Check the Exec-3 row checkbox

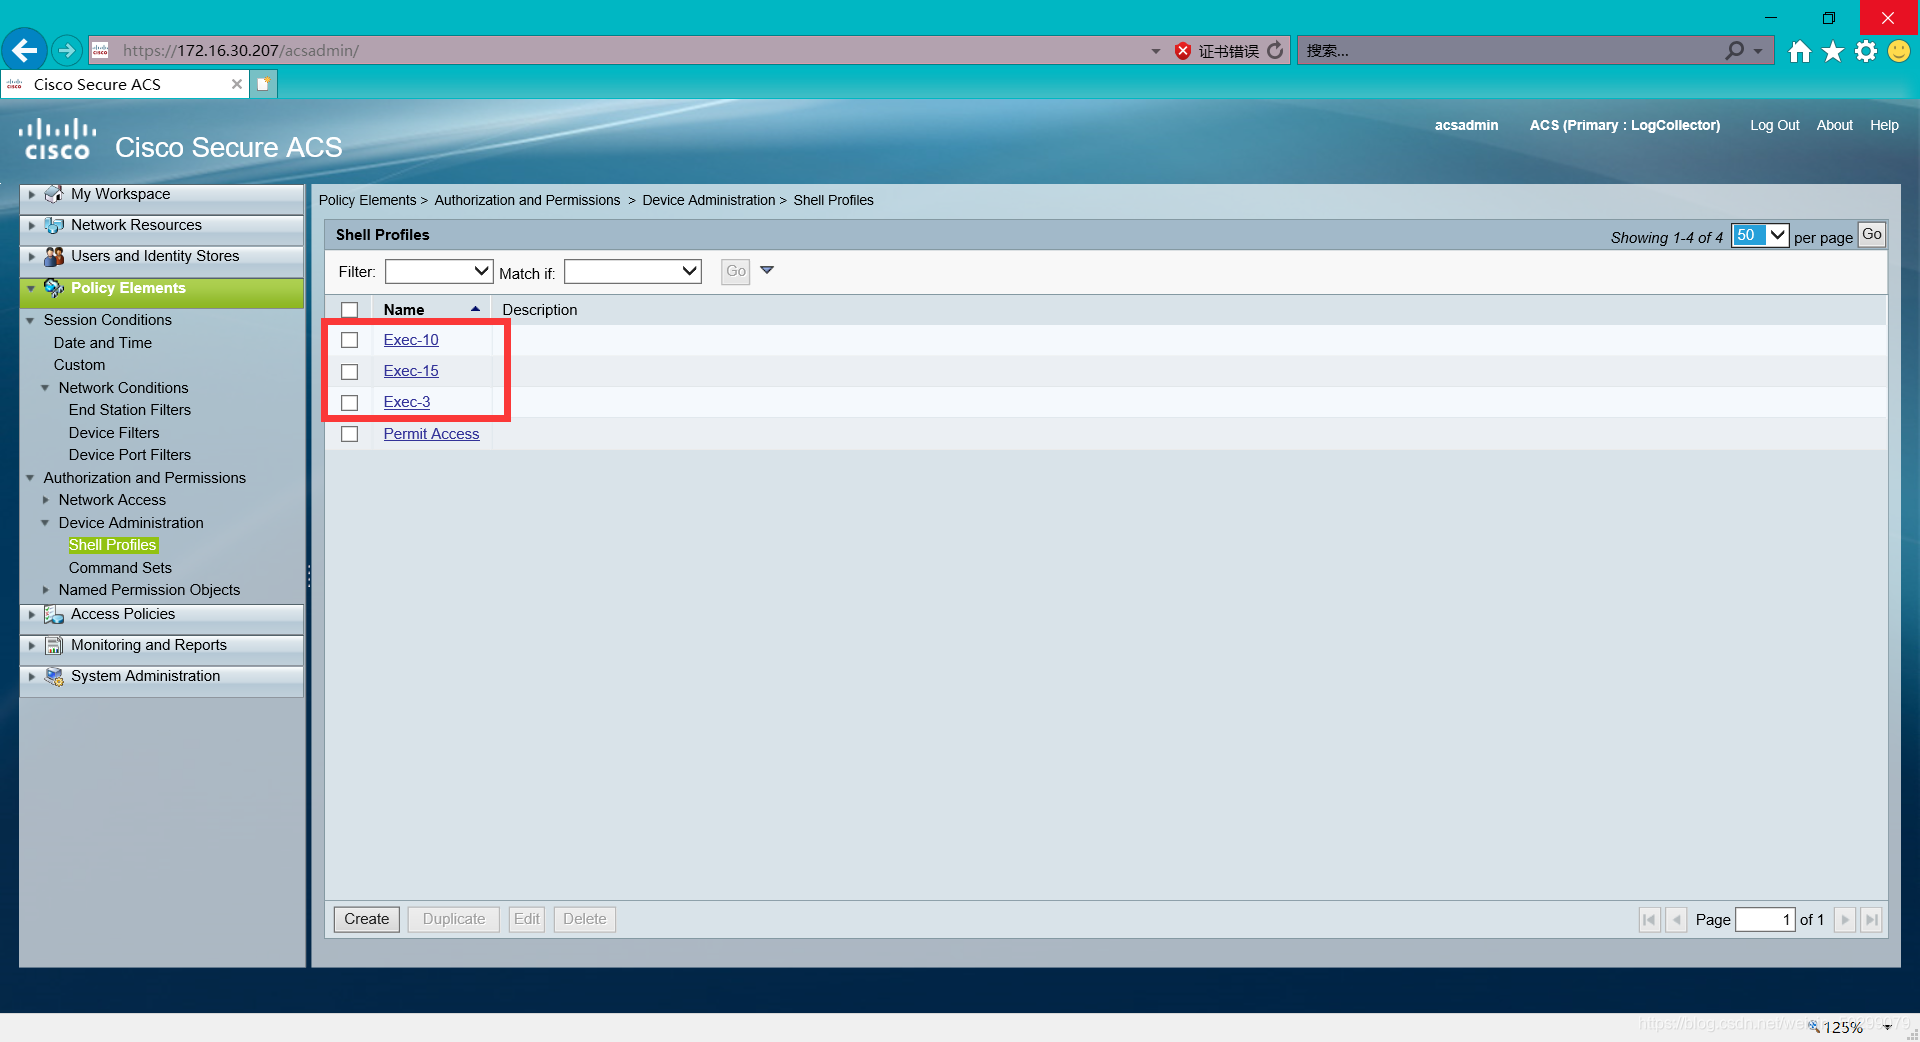click(349, 402)
